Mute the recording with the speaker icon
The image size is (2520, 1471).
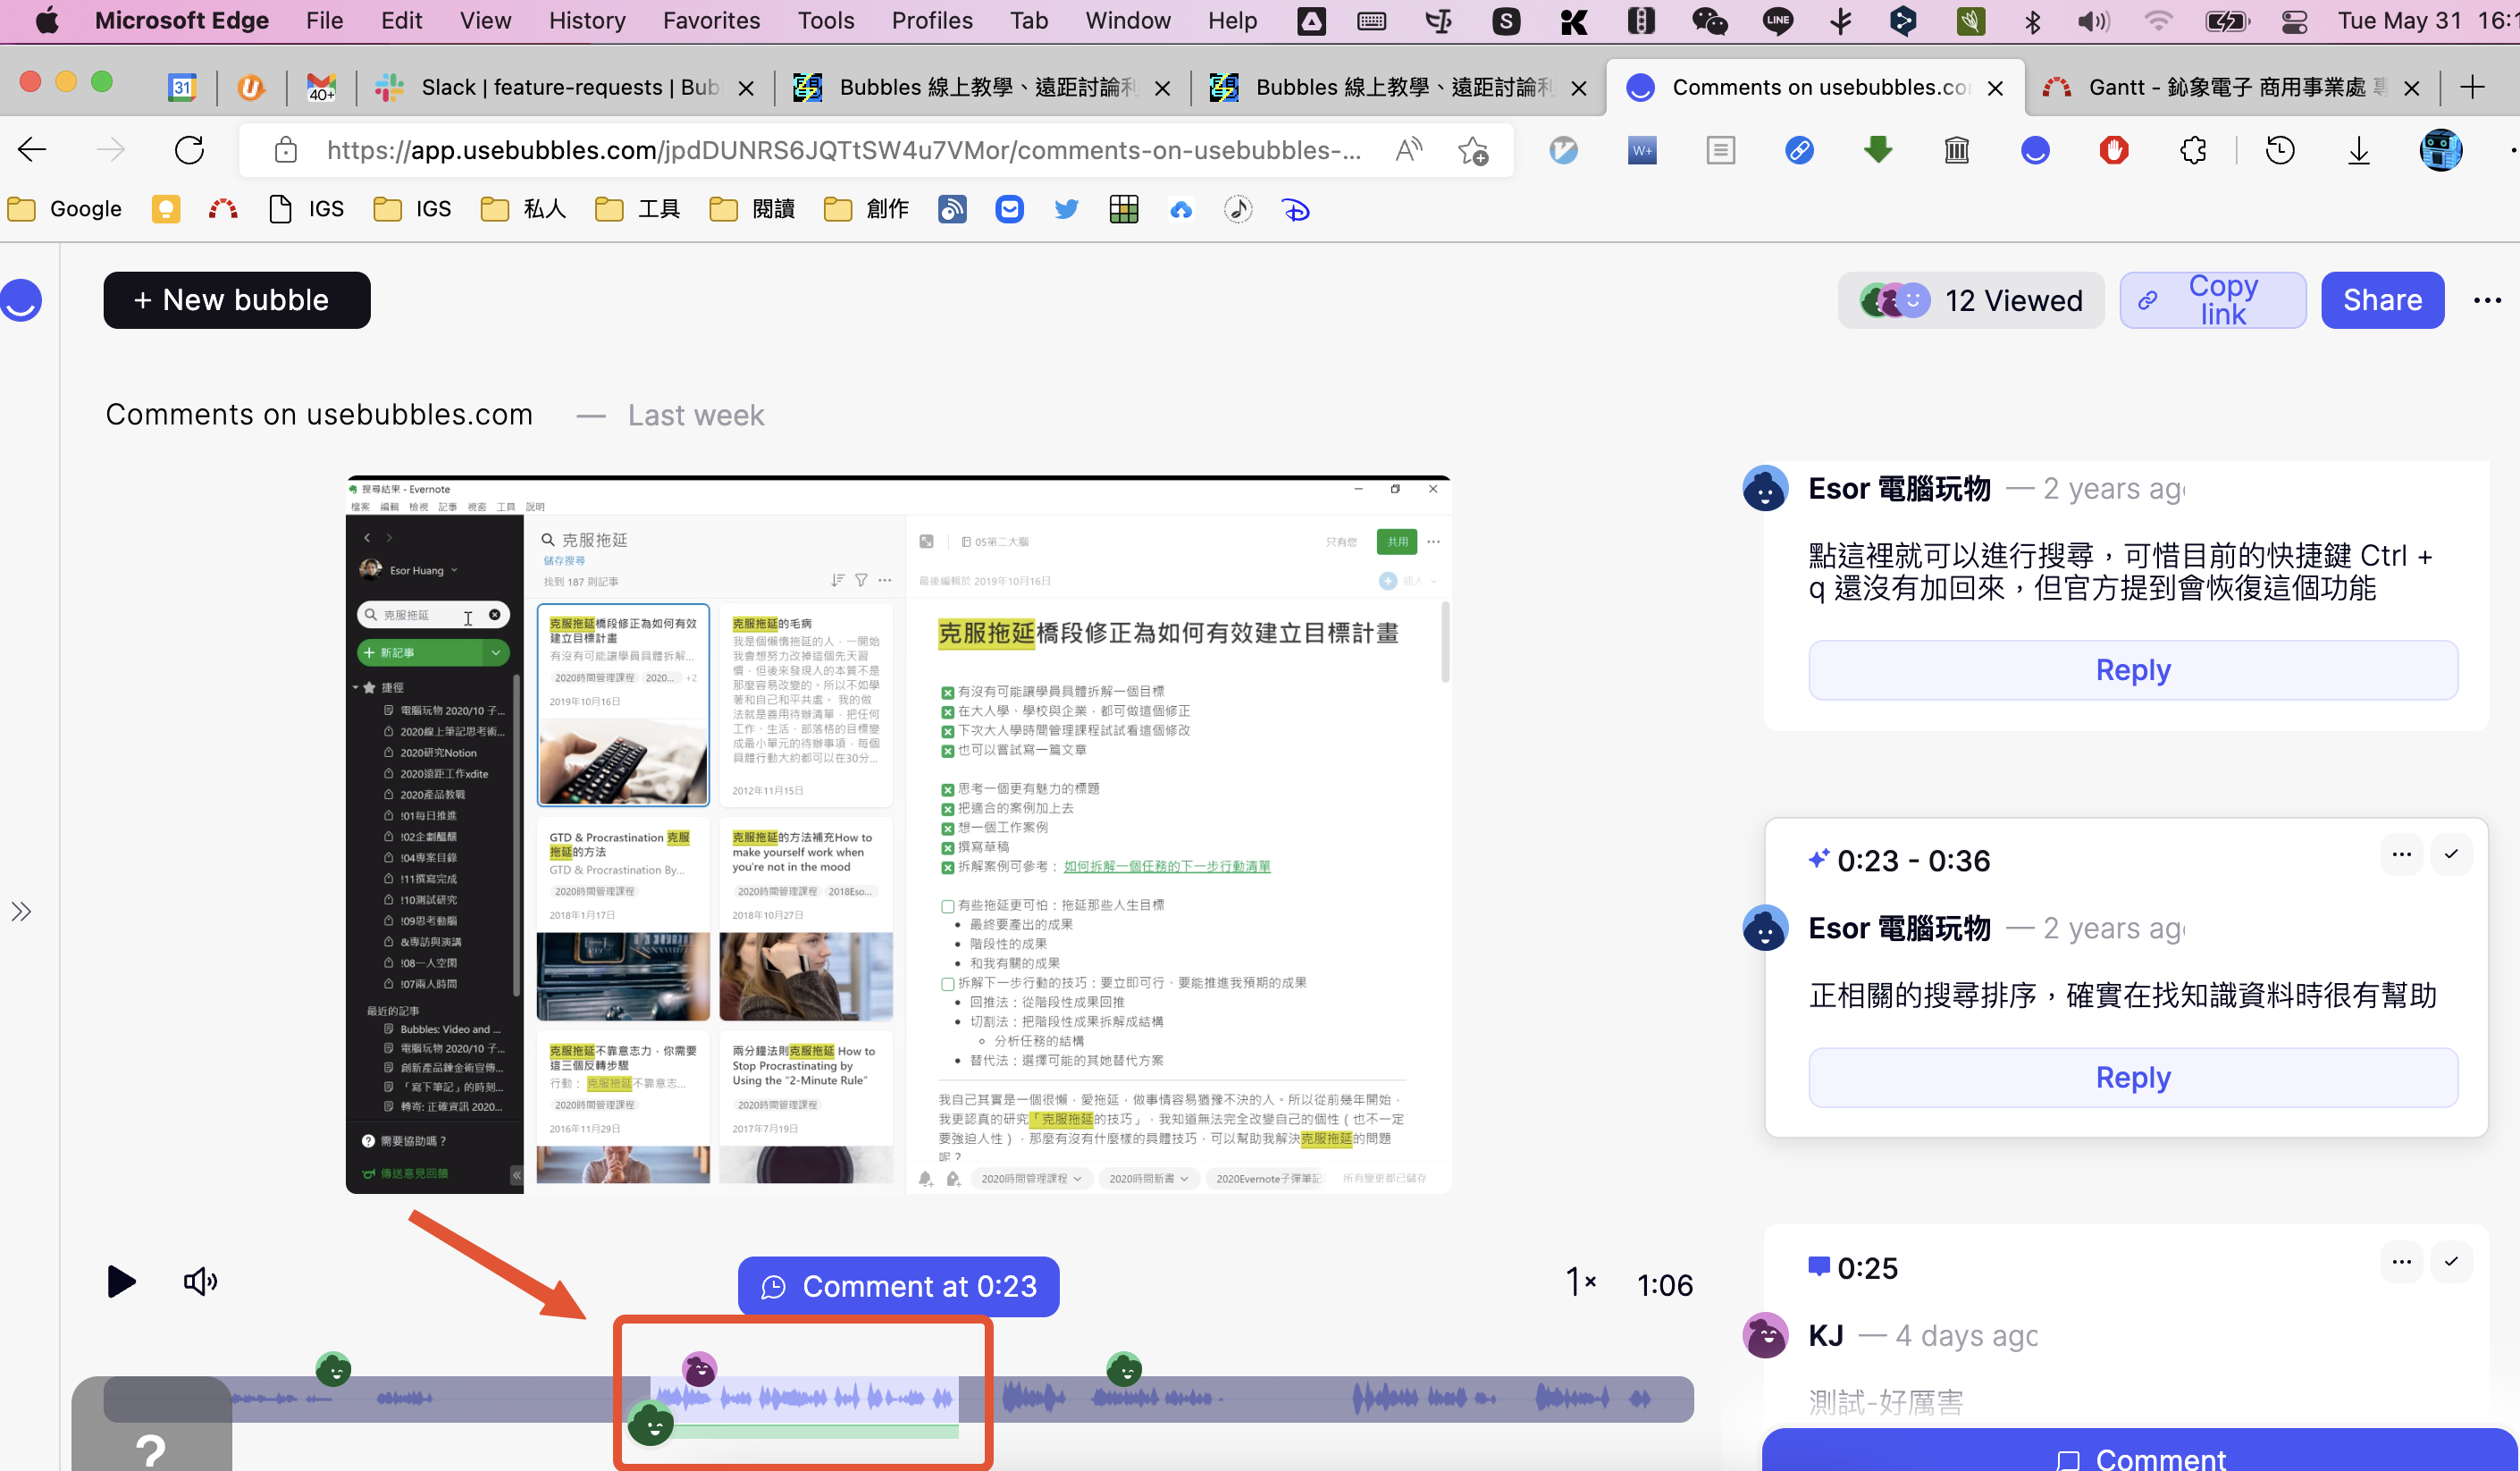[x=200, y=1281]
